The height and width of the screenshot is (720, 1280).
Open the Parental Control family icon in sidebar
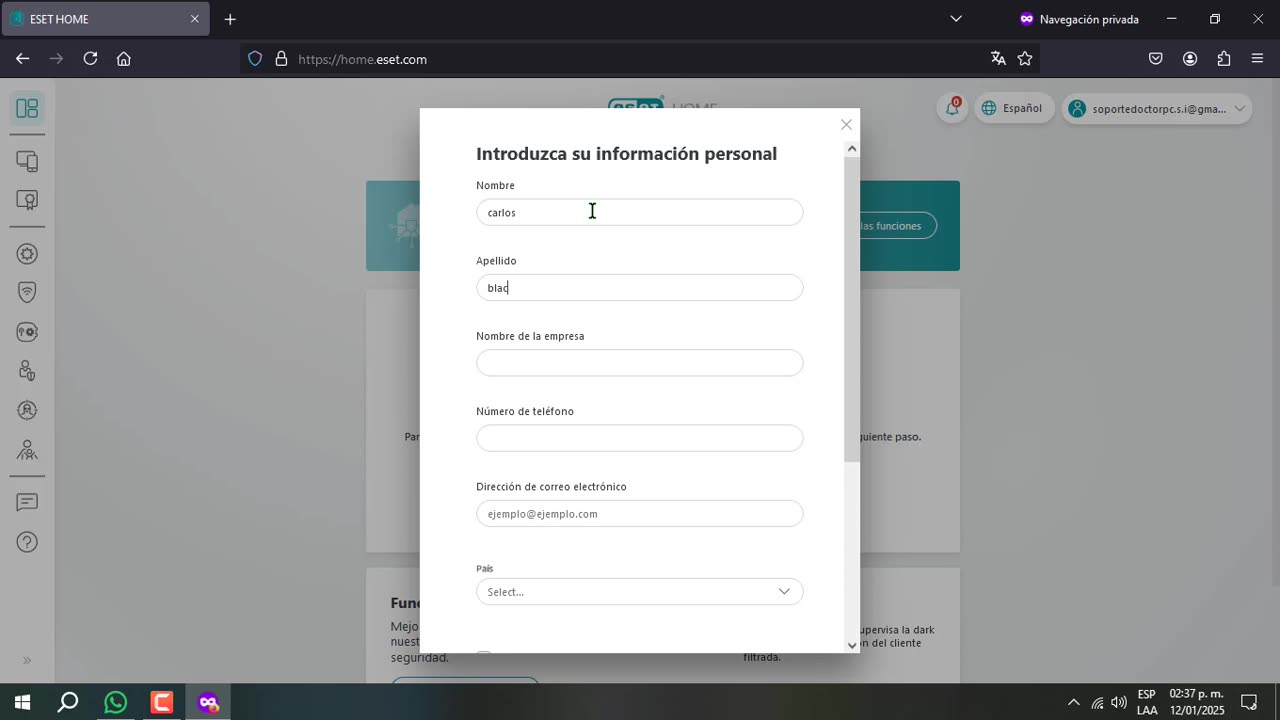click(x=27, y=450)
